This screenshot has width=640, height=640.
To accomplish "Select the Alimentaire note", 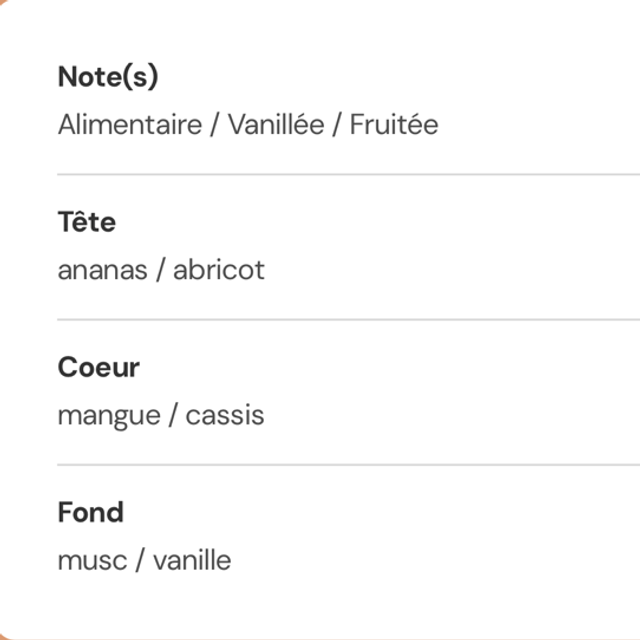I will (x=129, y=125).
